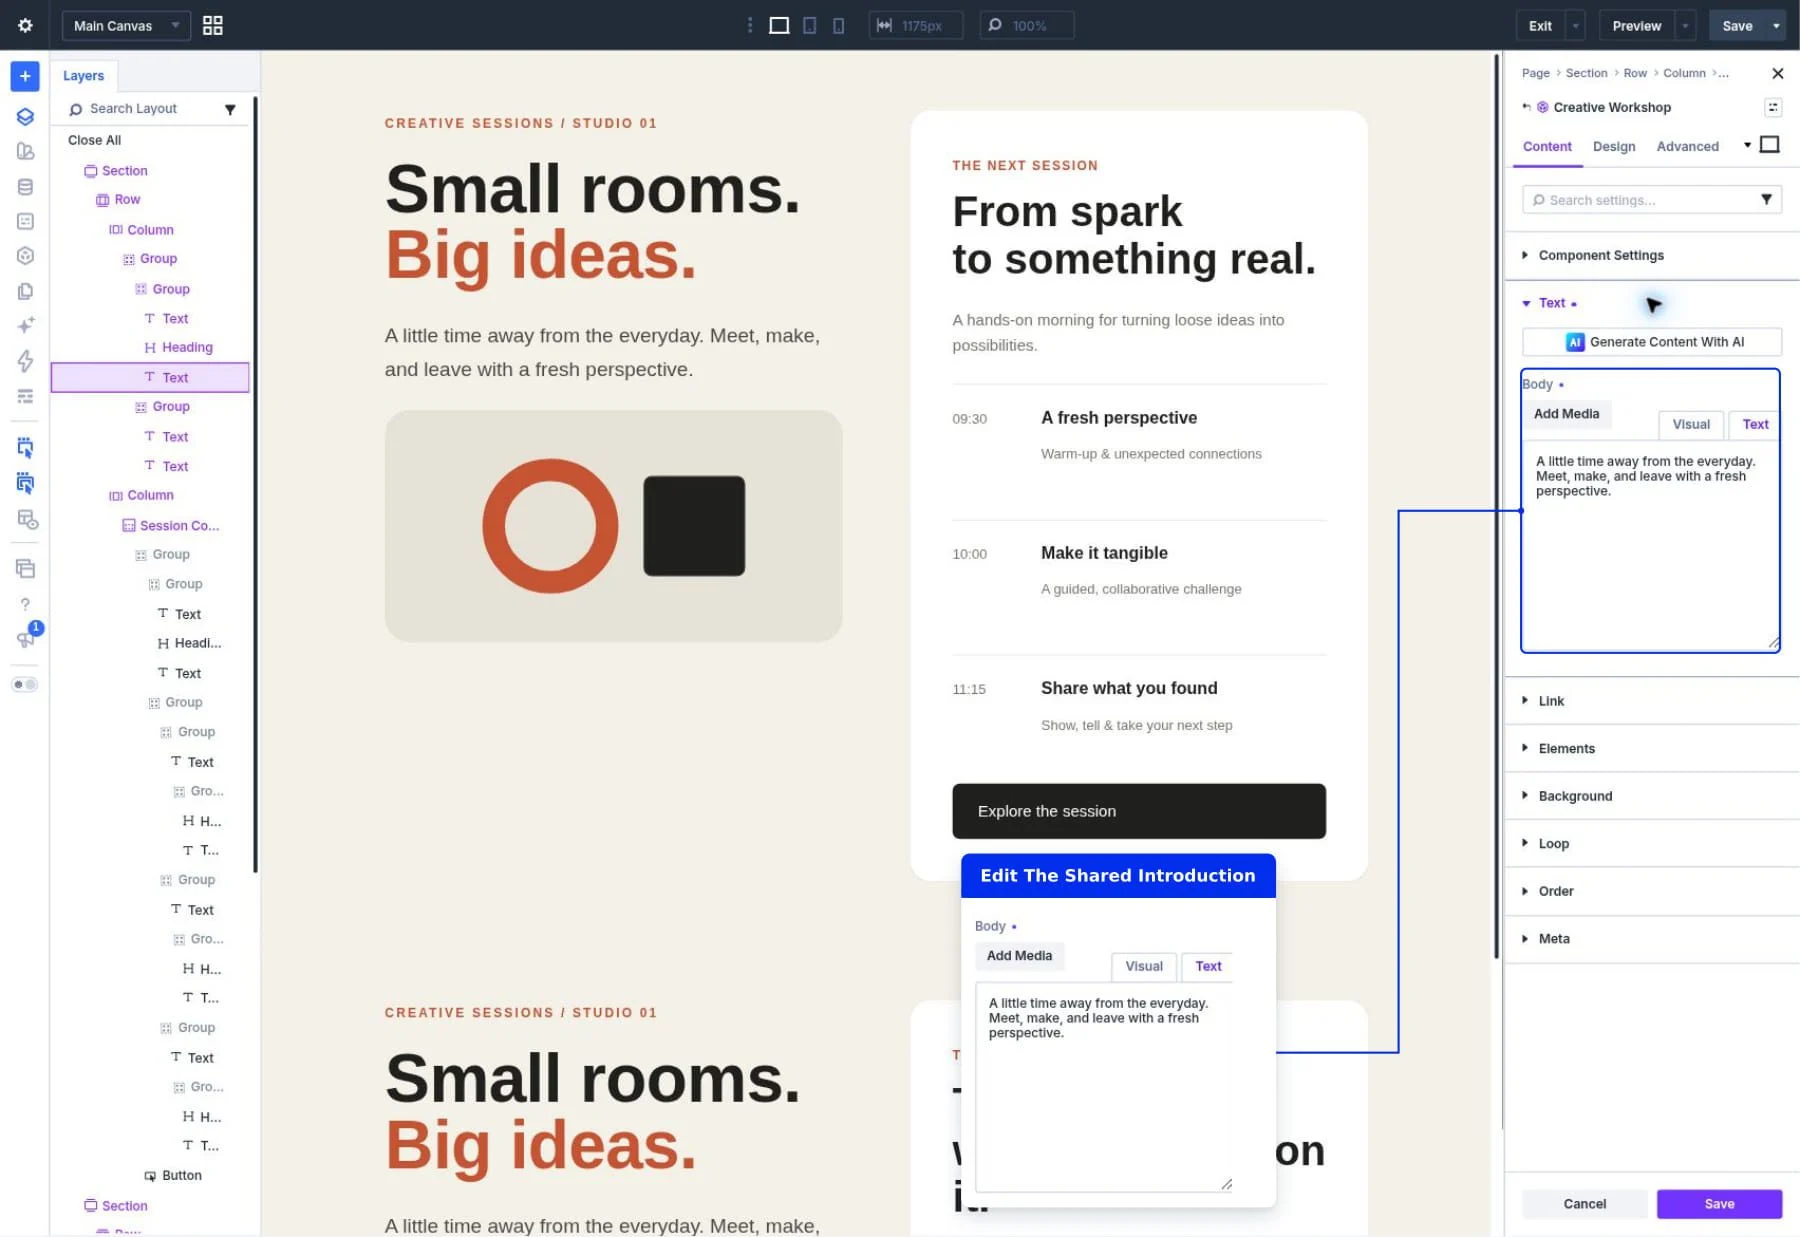Toggle the switch at bottom of left sidebar
The height and width of the screenshot is (1237, 1800).
pos(25,685)
